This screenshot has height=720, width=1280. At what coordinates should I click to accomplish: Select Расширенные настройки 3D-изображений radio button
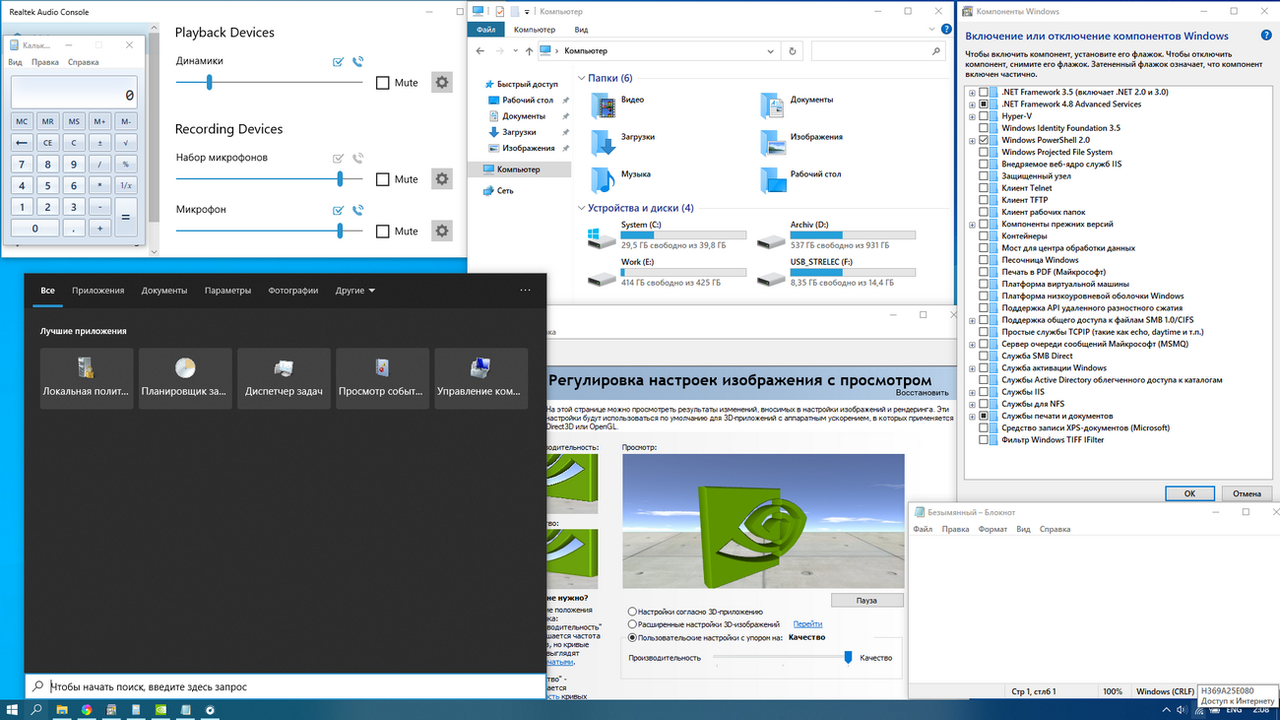[632, 624]
